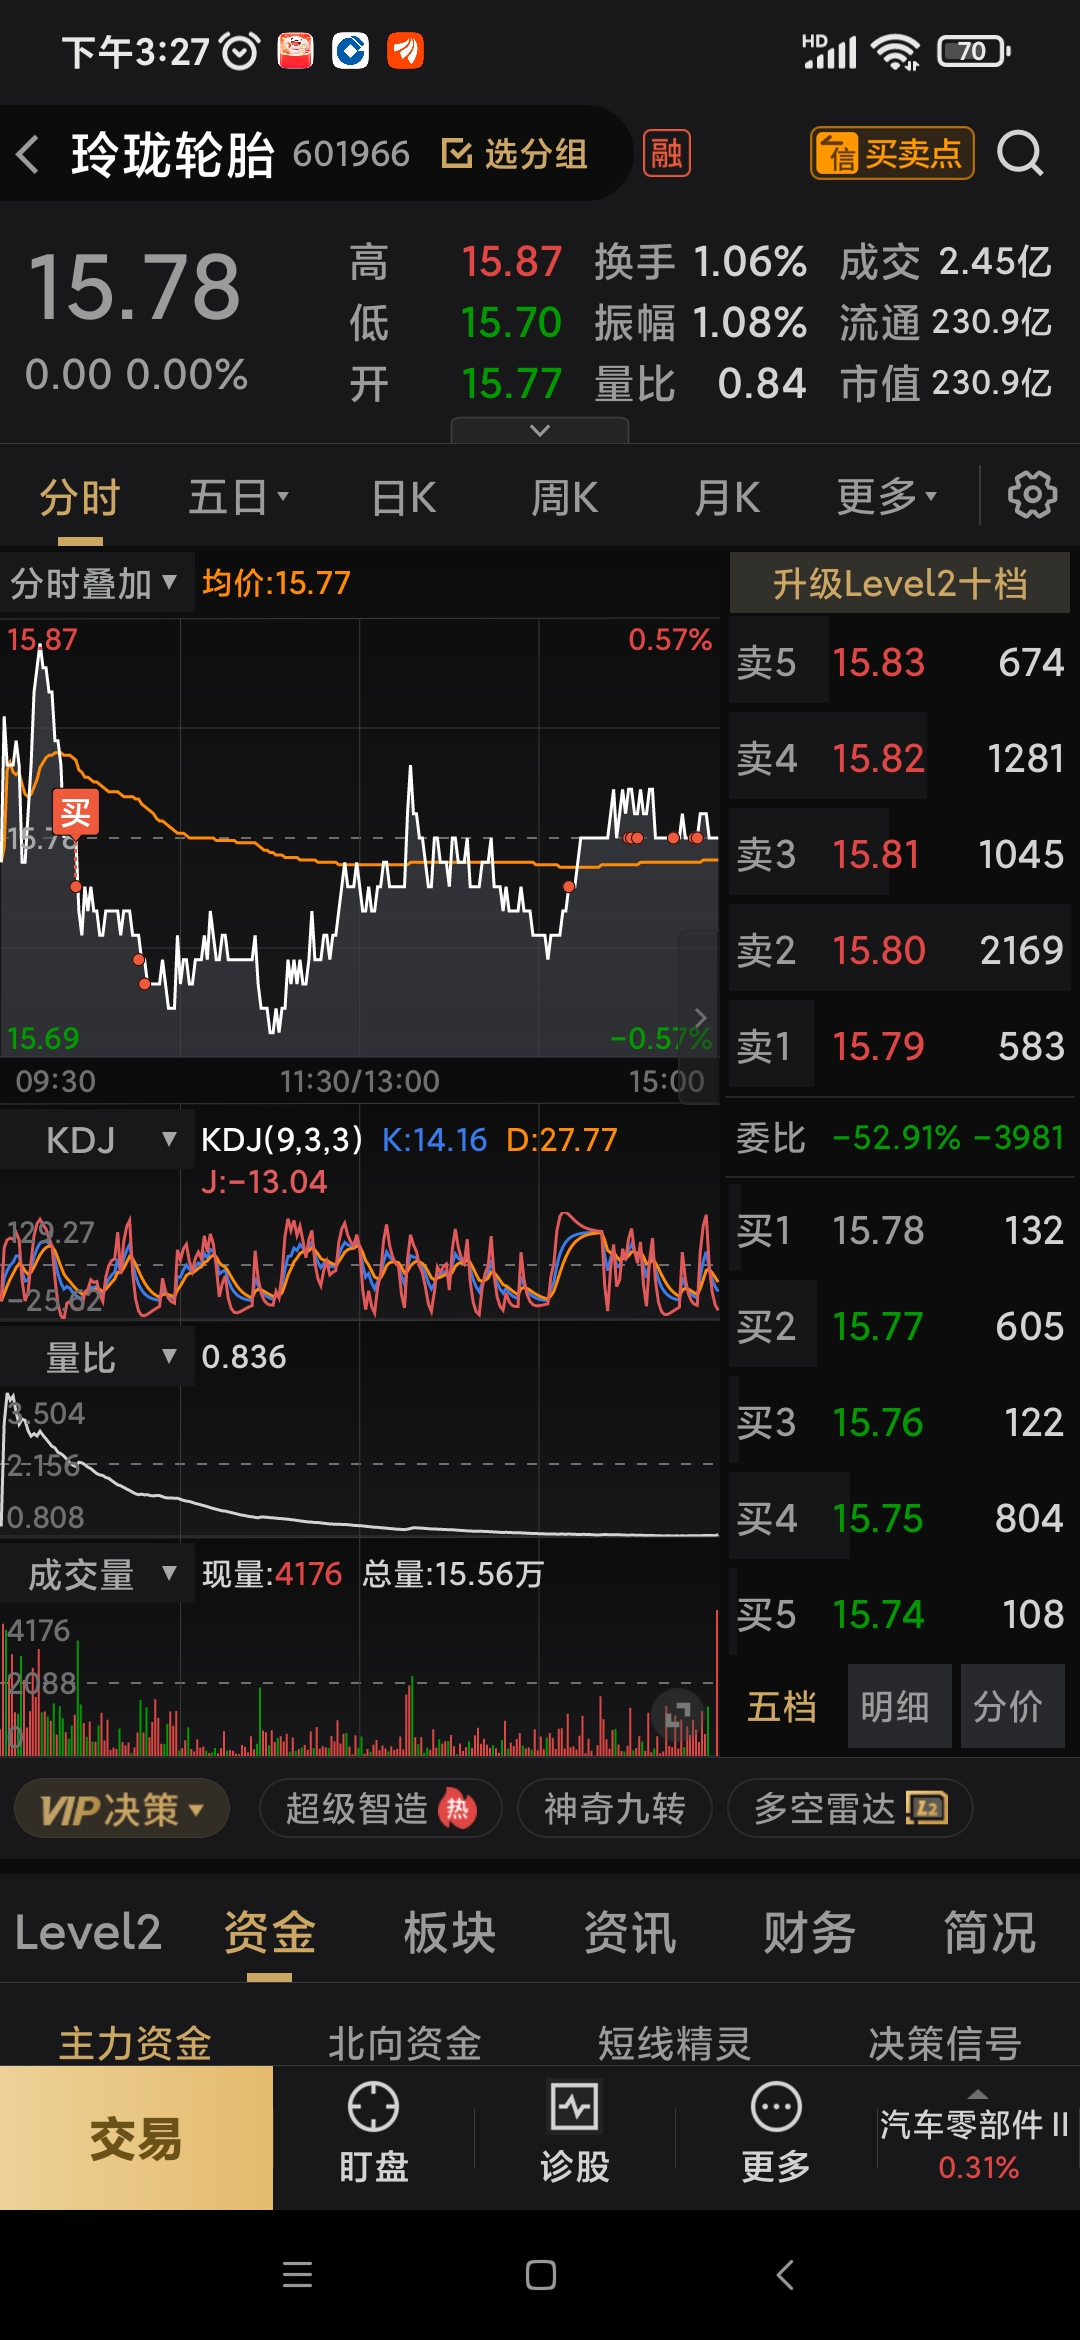Tap the back arrow beside 玲珑轮胎
Viewport: 1080px width, 2340px height.
(x=28, y=154)
